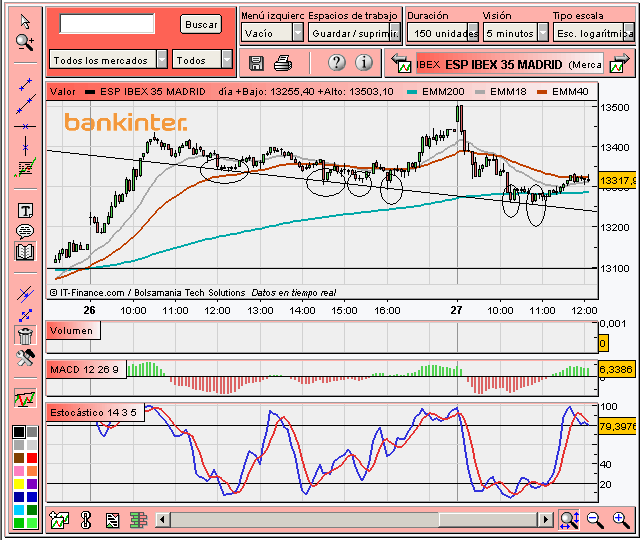Select the black color swatch
The height and width of the screenshot is (540, 641).
[19, 432]
